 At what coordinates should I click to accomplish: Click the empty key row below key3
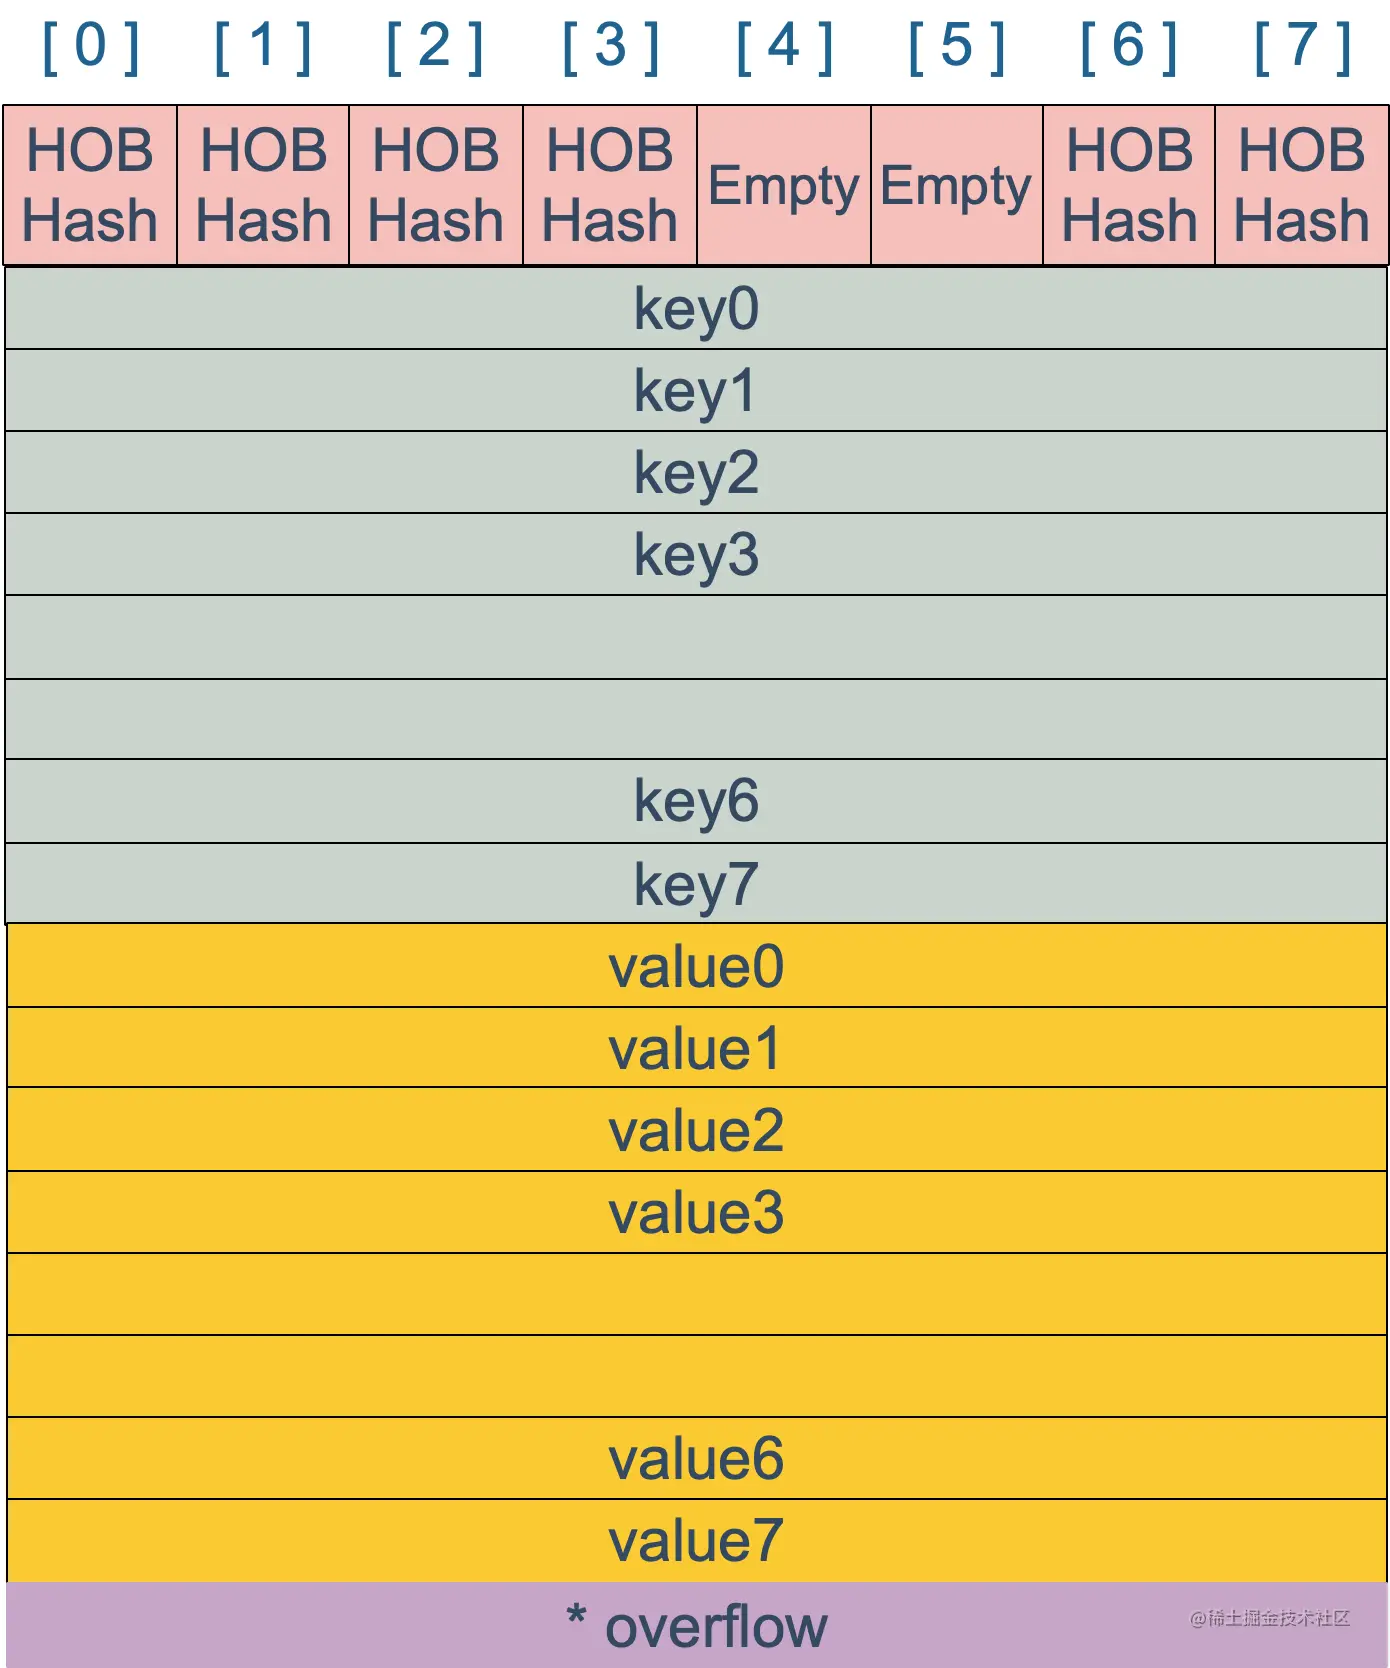[696, 637]
